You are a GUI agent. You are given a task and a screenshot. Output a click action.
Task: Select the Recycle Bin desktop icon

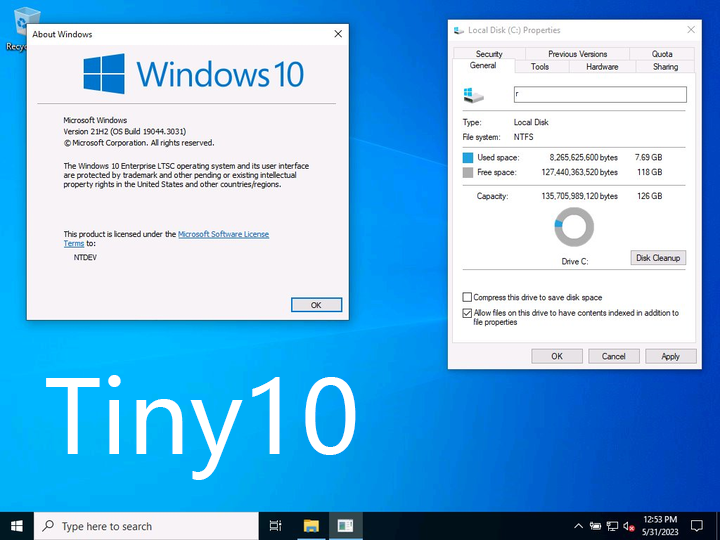pos(19,28)
